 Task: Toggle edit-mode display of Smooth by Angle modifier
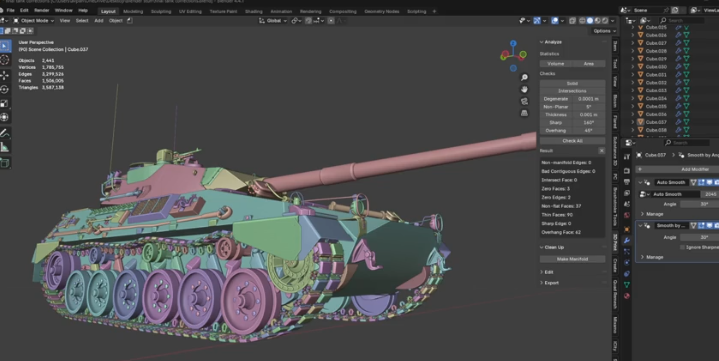[702, 226]
